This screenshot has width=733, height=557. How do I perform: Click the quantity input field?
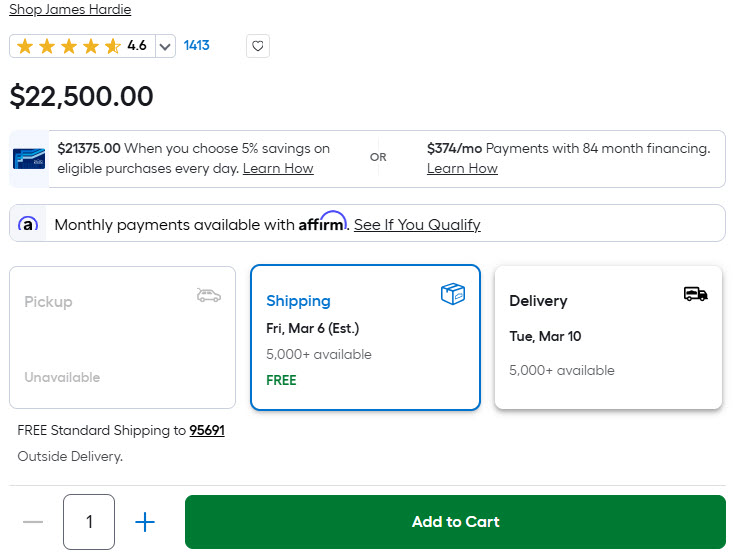click(x=89, y=522)
